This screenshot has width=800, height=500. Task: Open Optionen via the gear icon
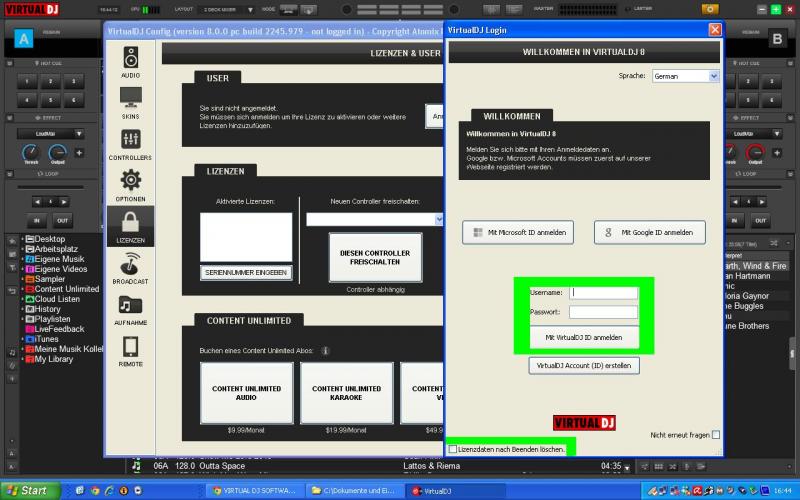coord(131,184)
